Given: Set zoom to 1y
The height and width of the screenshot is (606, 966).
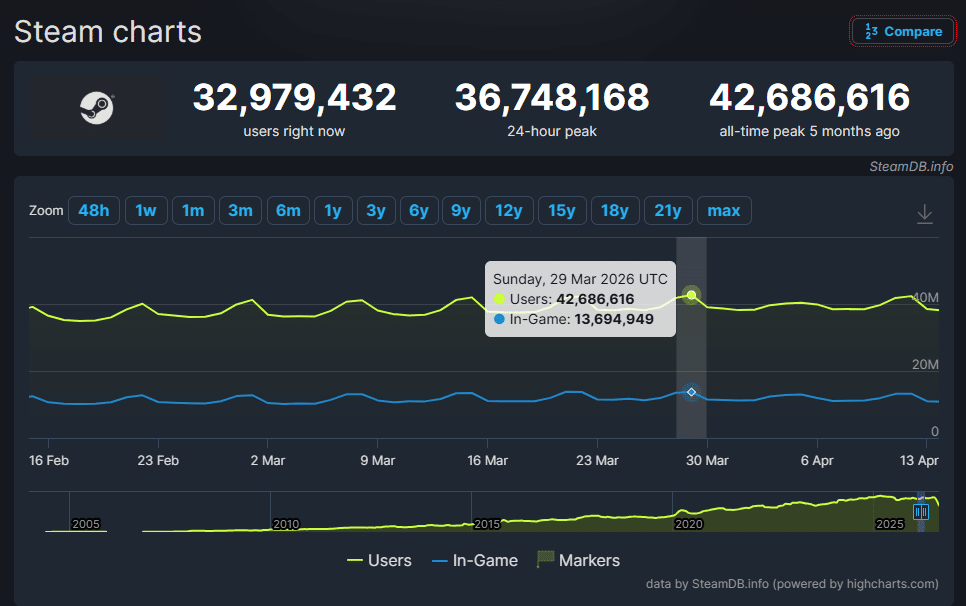Looking at the screenshot, I should point(333,211).
